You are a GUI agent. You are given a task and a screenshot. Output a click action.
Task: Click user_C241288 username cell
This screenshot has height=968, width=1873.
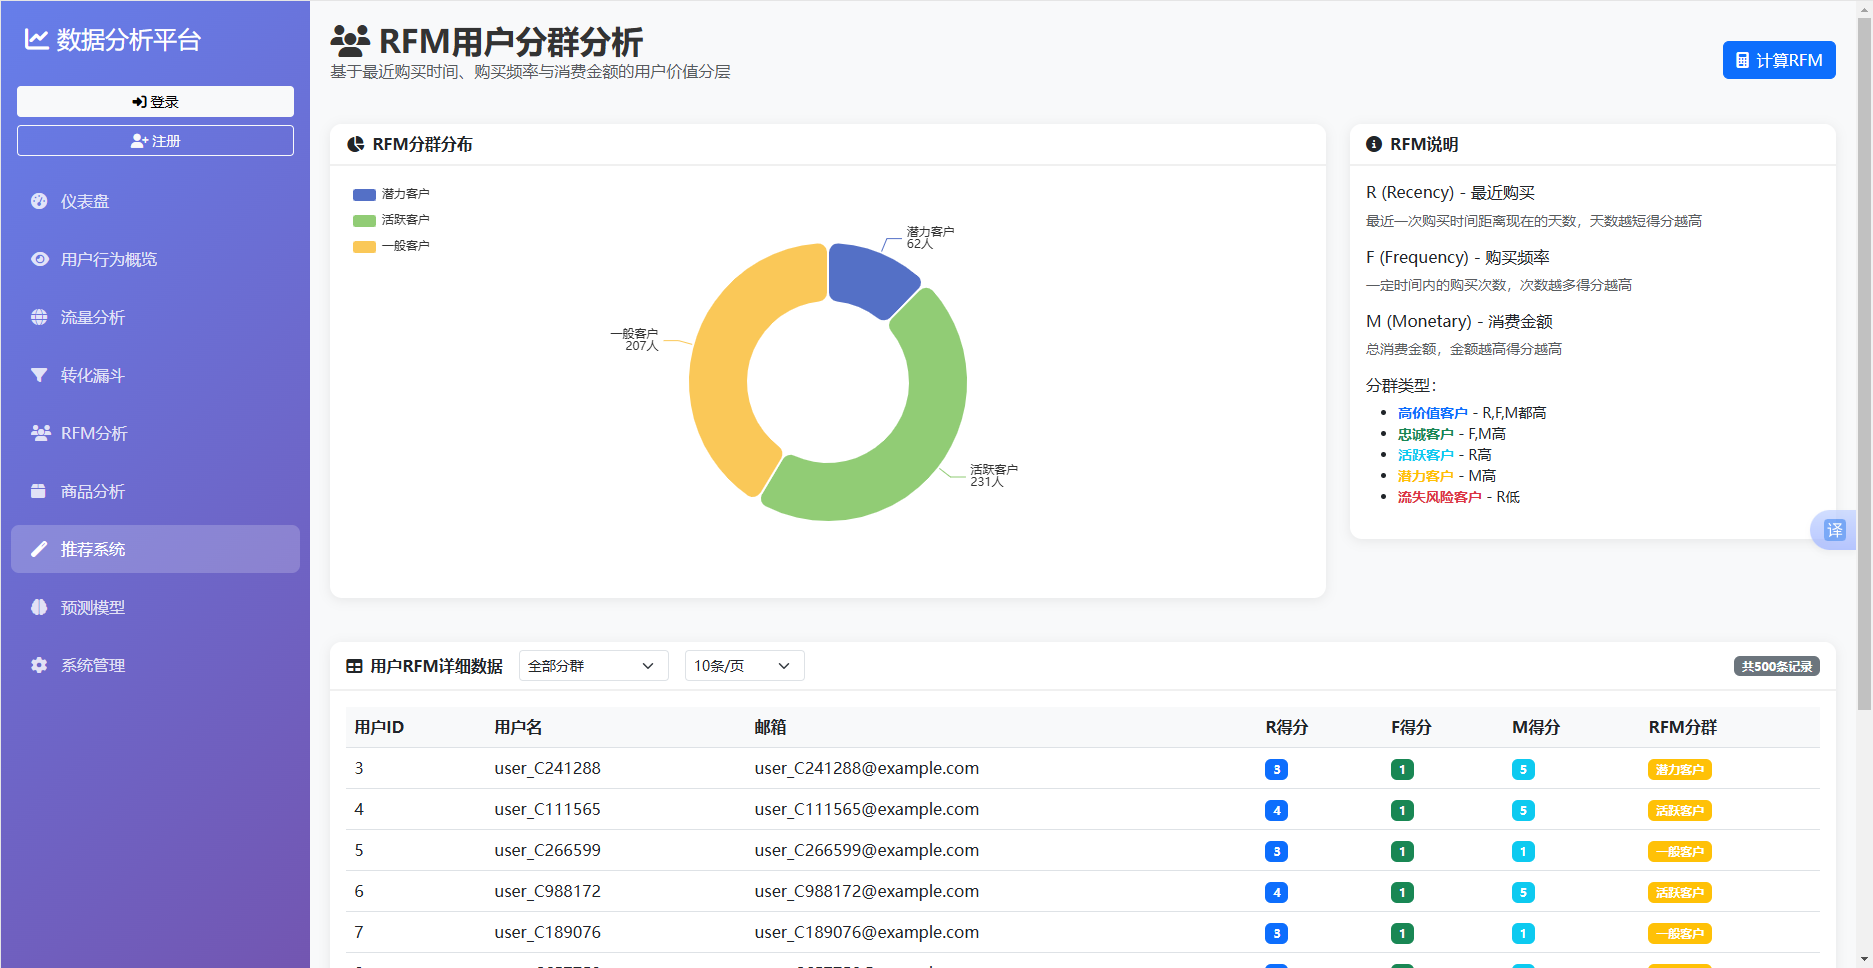coord(547,768)
